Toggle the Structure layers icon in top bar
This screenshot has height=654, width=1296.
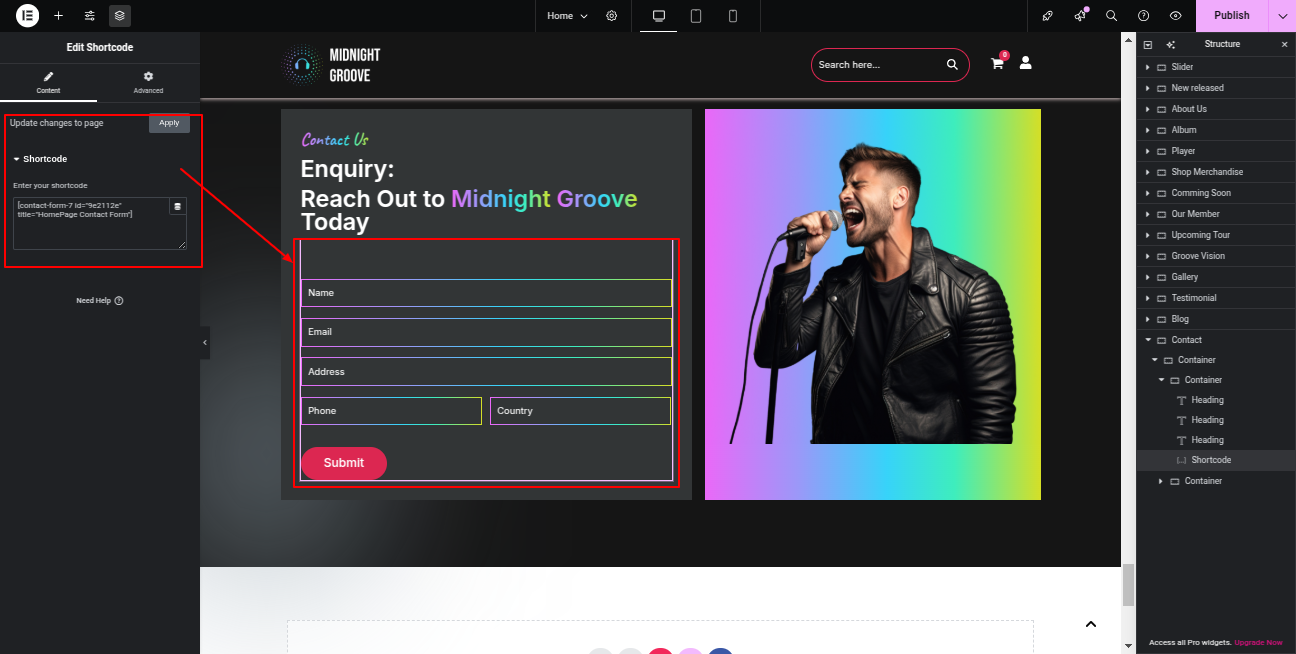120,16
